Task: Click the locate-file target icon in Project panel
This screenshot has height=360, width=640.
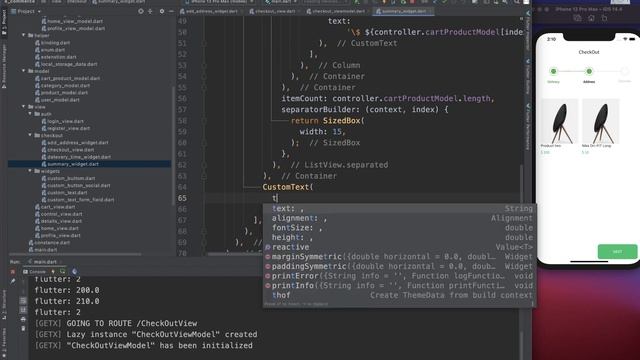Action: point(141,11)
